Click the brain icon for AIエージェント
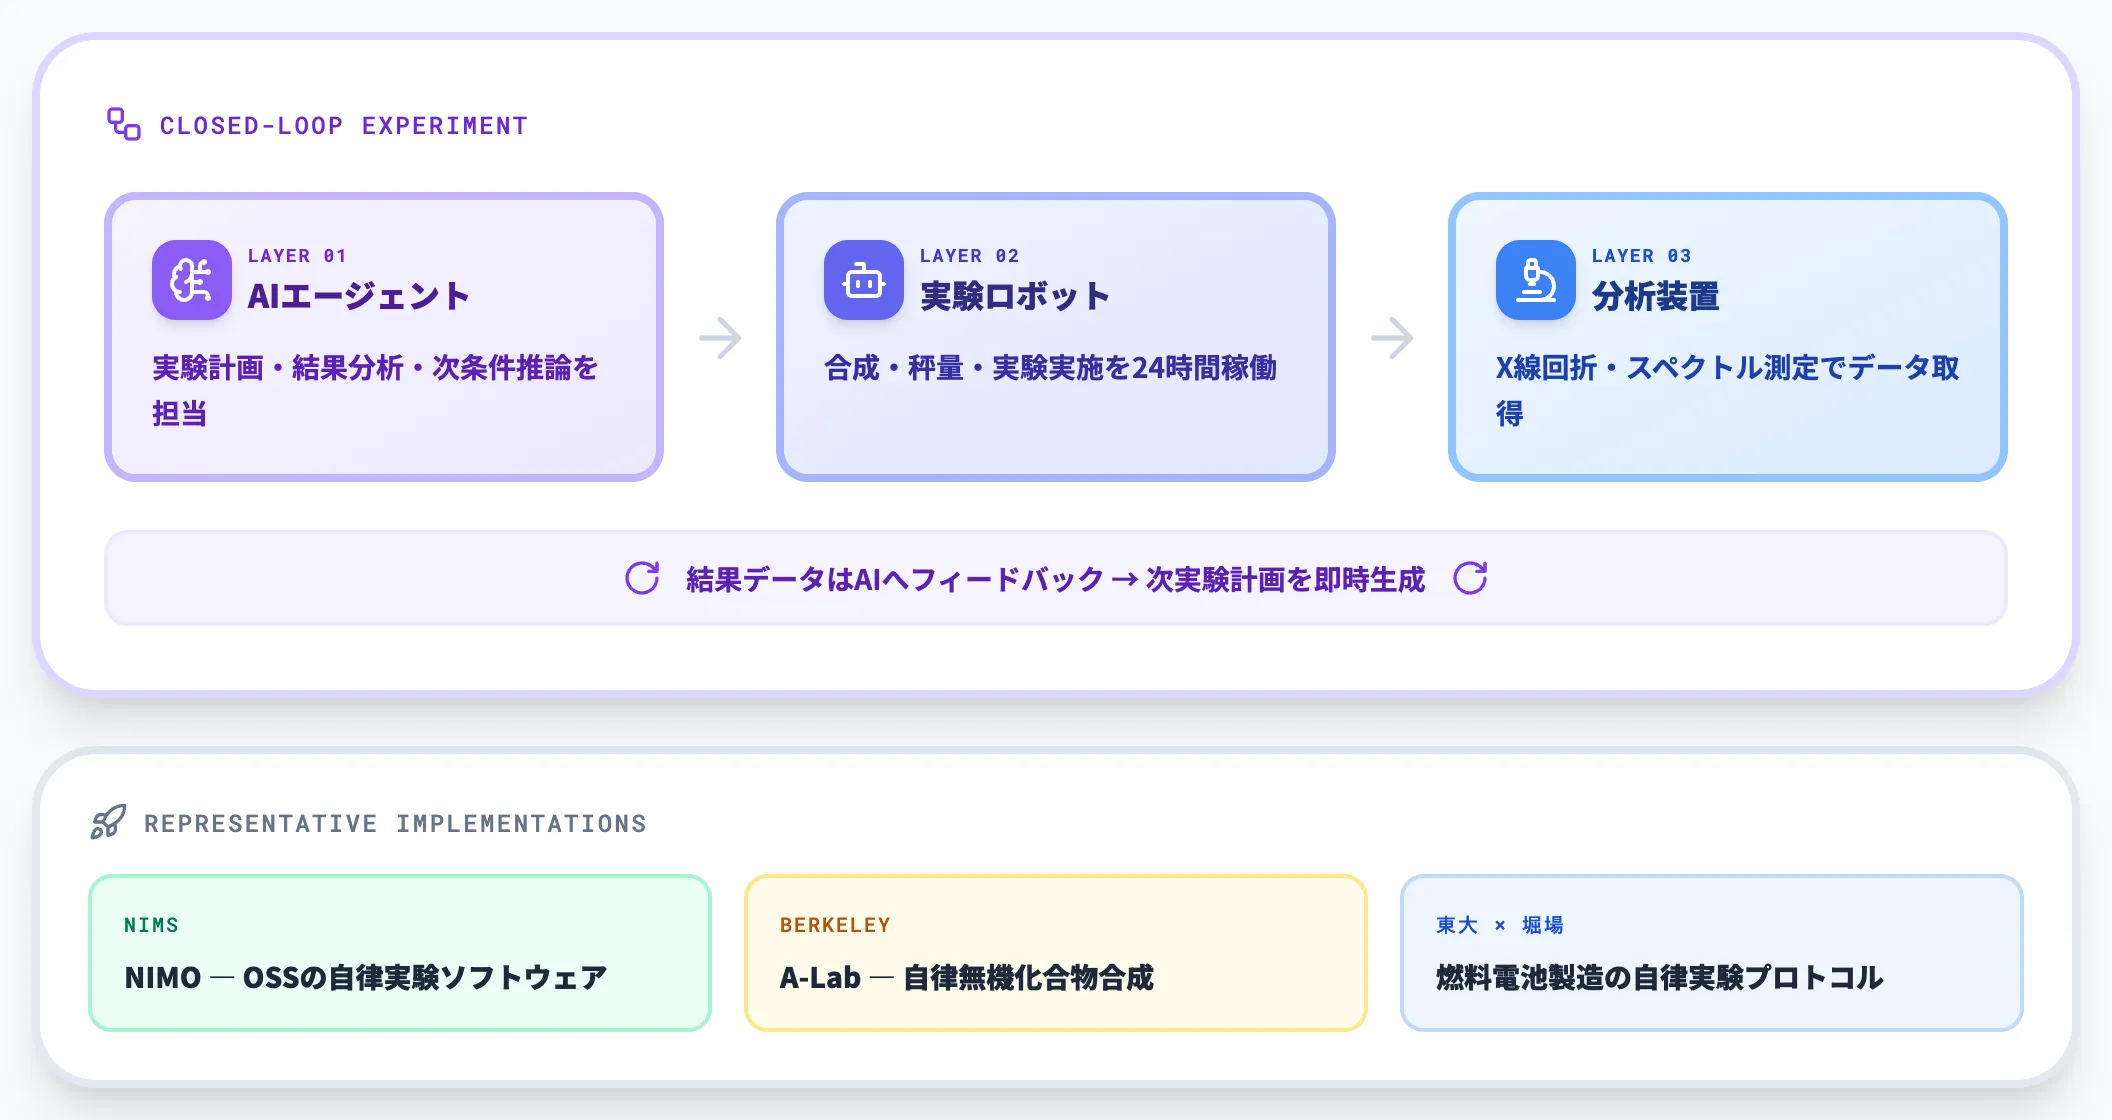 192,280
